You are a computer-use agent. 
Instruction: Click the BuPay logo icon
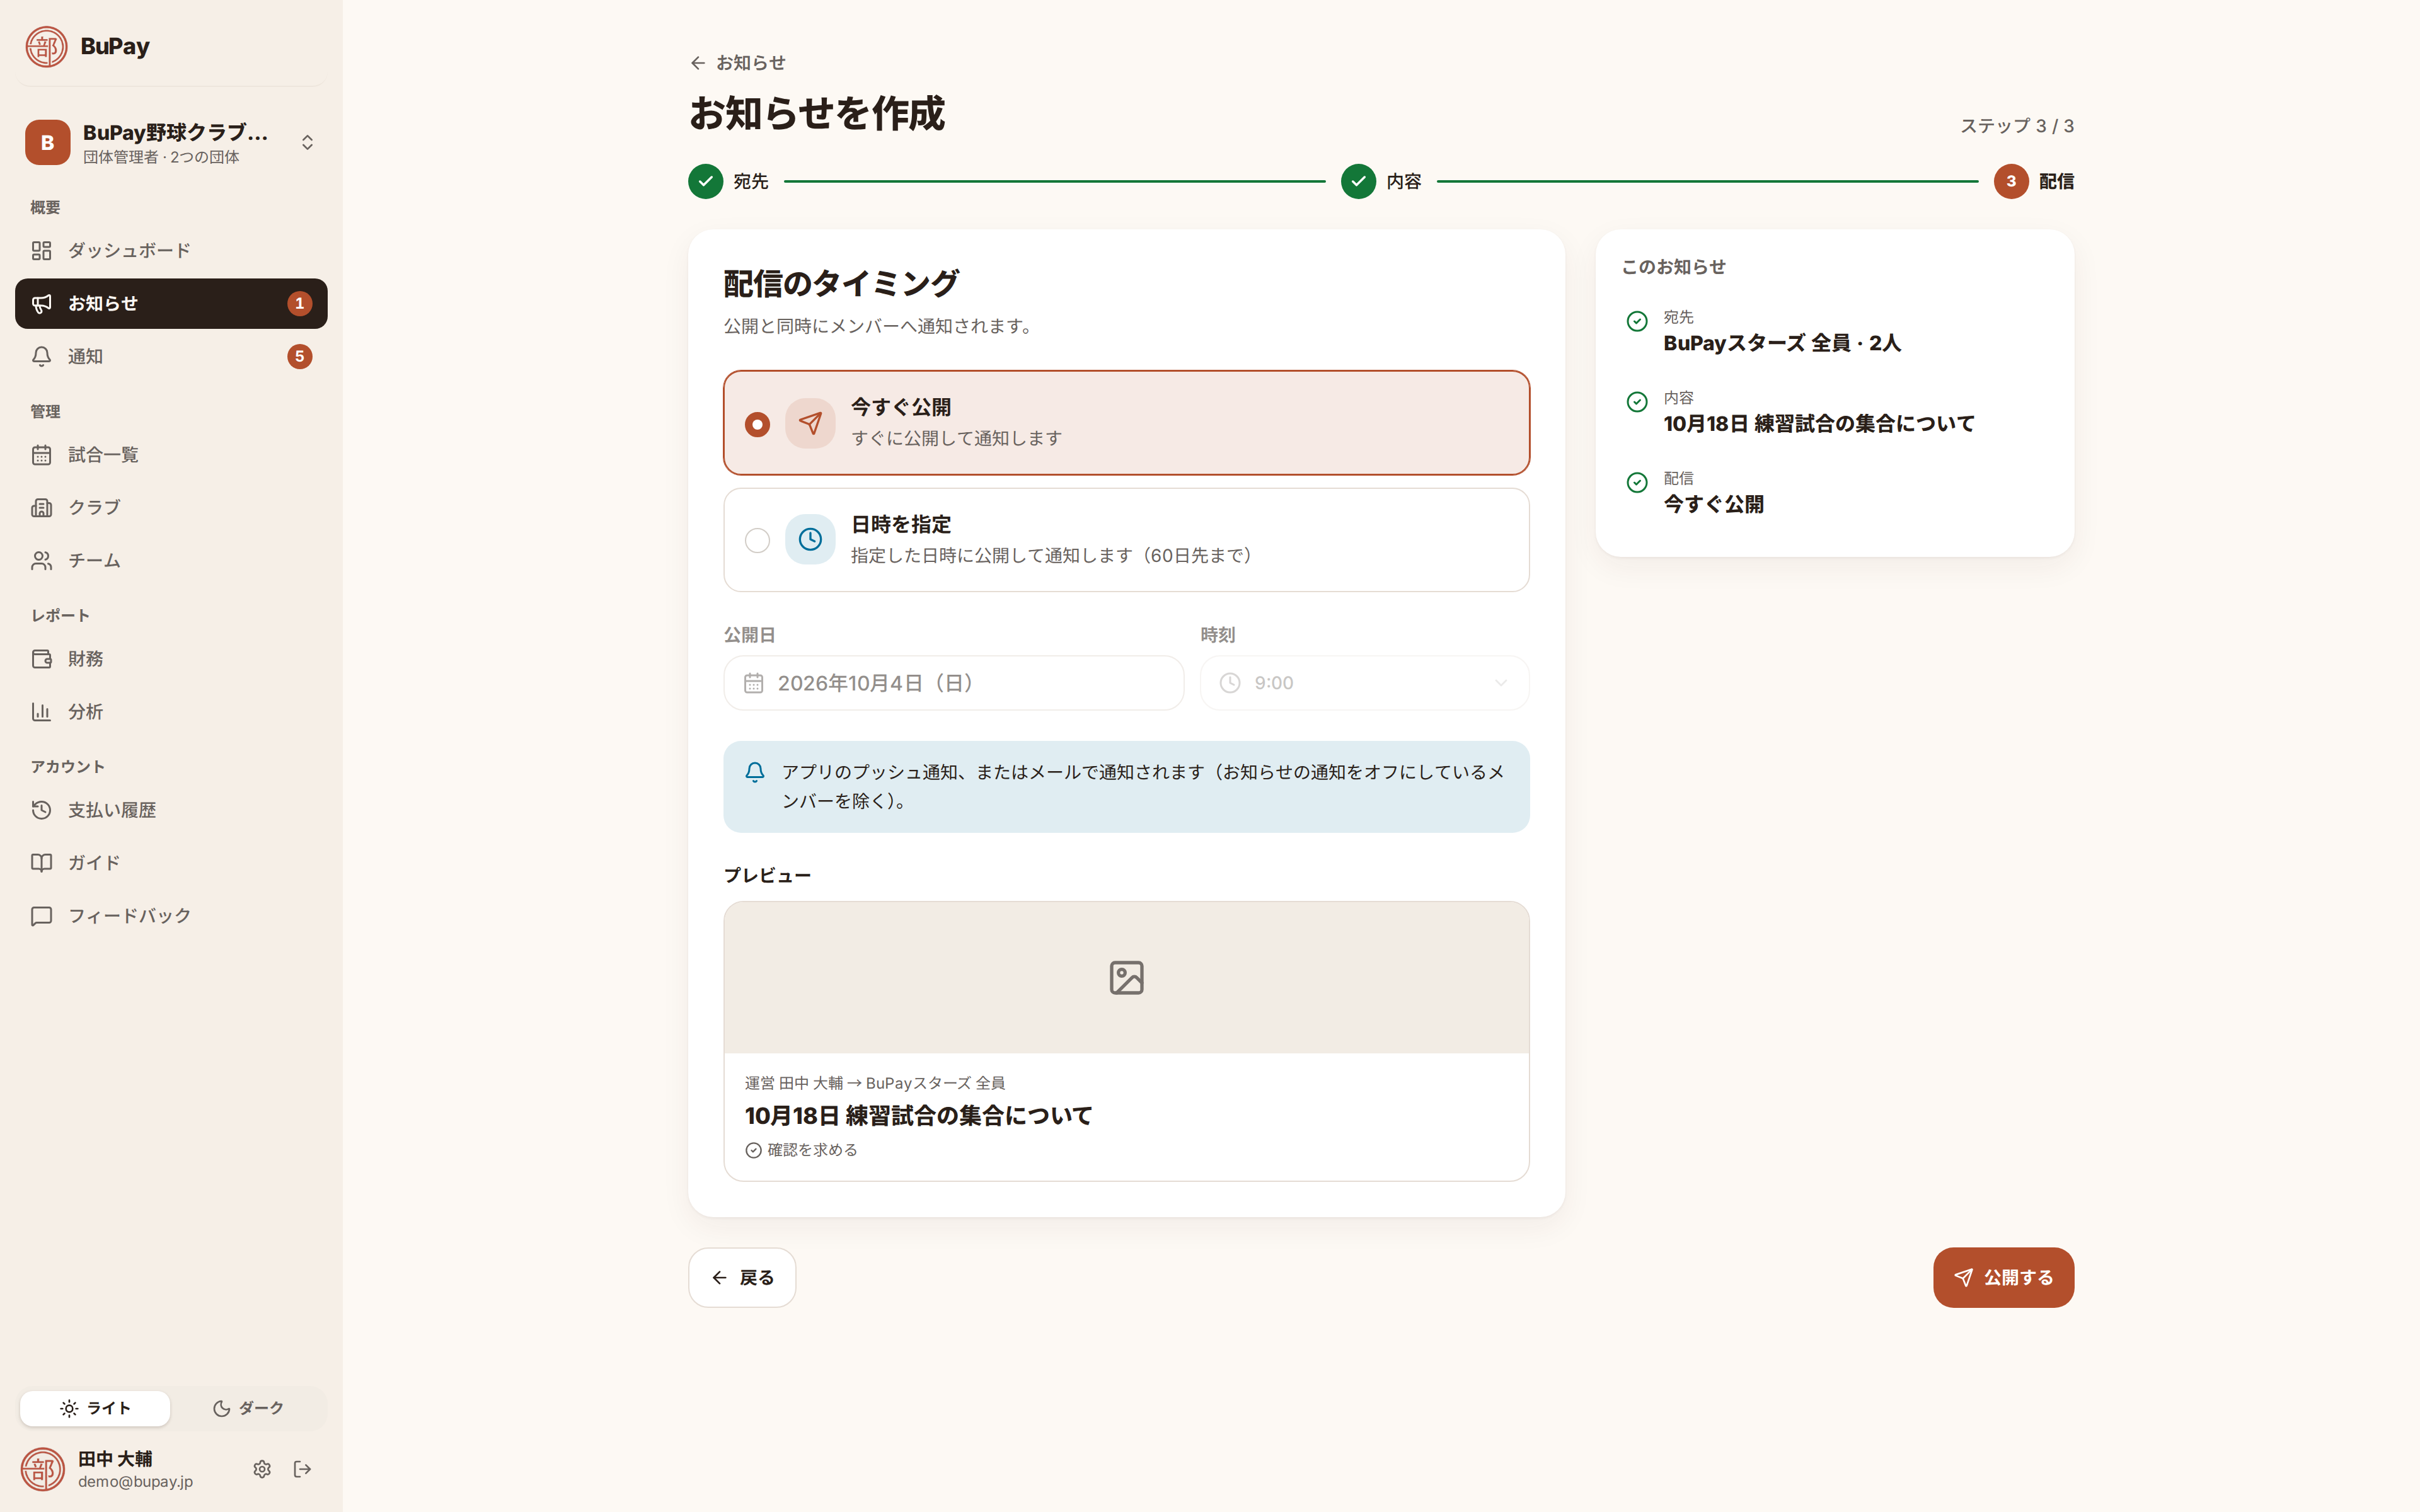(46, 46)
